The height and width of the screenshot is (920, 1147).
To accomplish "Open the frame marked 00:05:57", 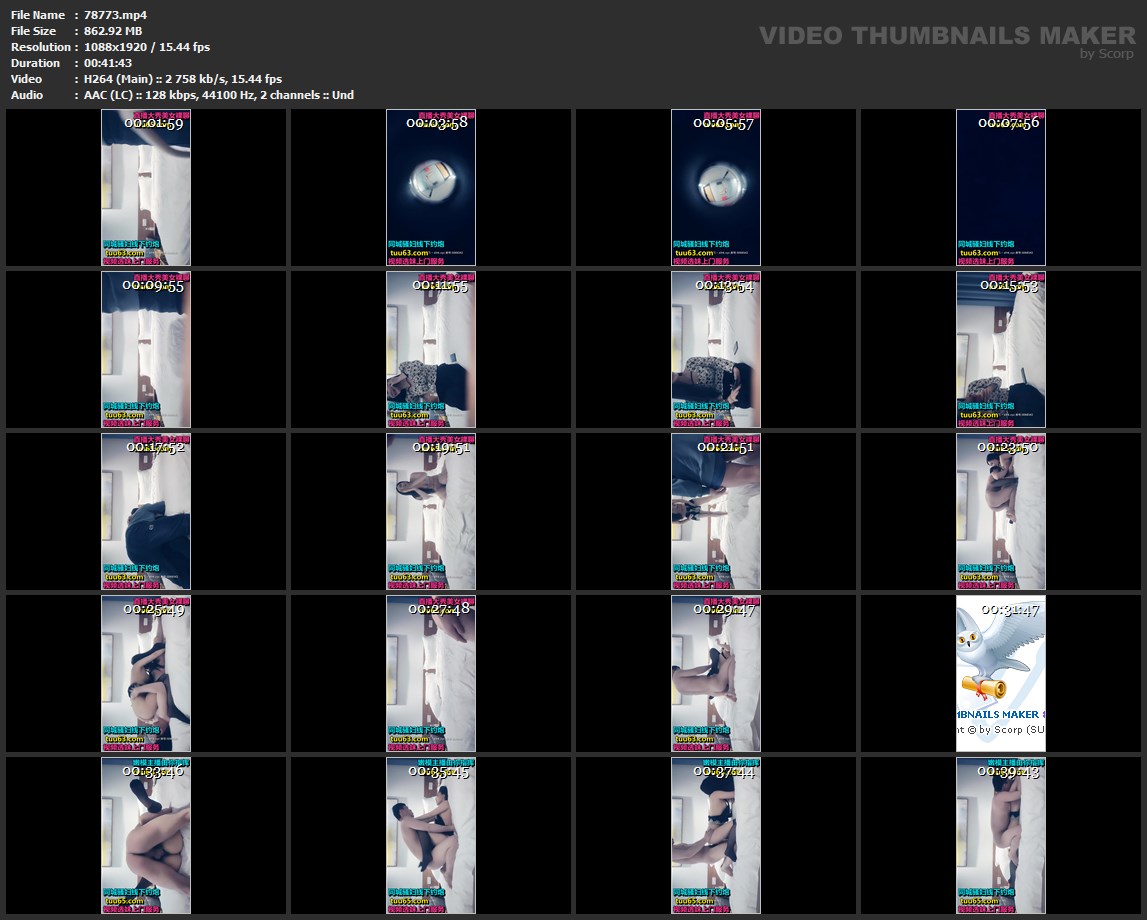I will point(716,188).
